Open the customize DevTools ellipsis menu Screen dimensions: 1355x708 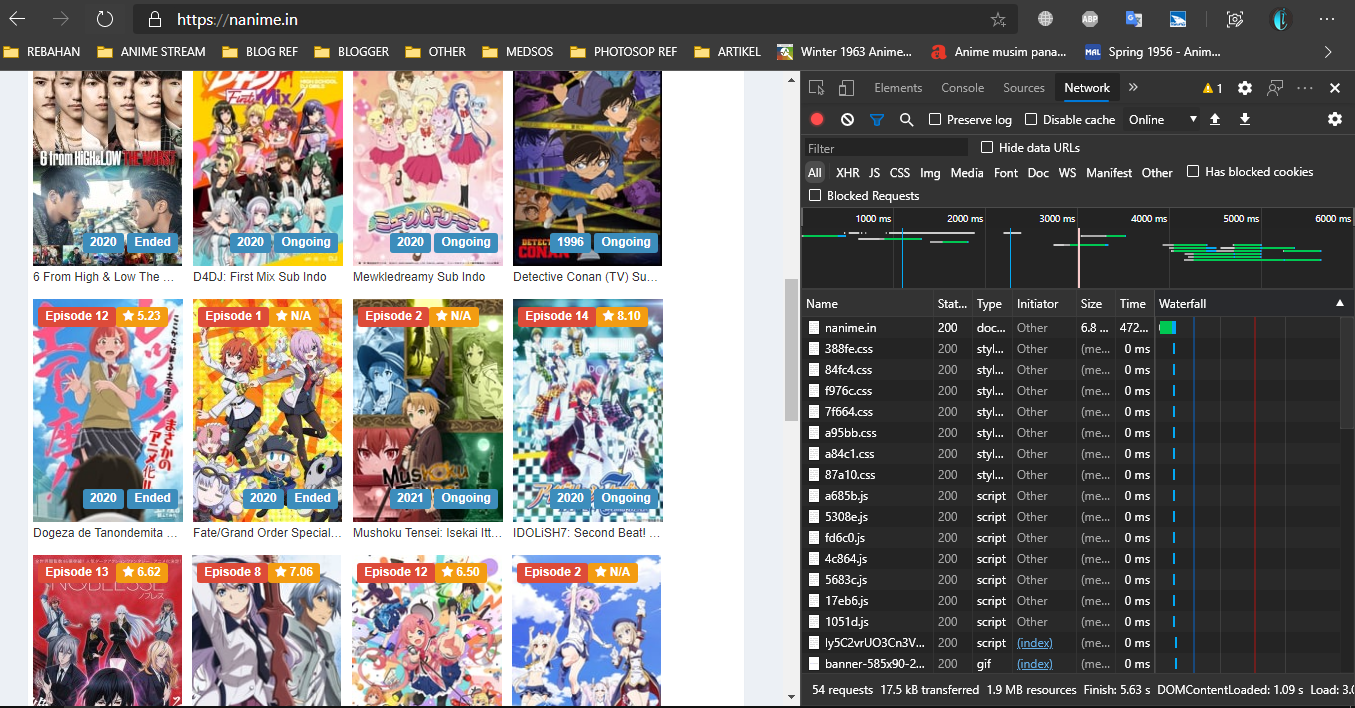pos(1305,88)
